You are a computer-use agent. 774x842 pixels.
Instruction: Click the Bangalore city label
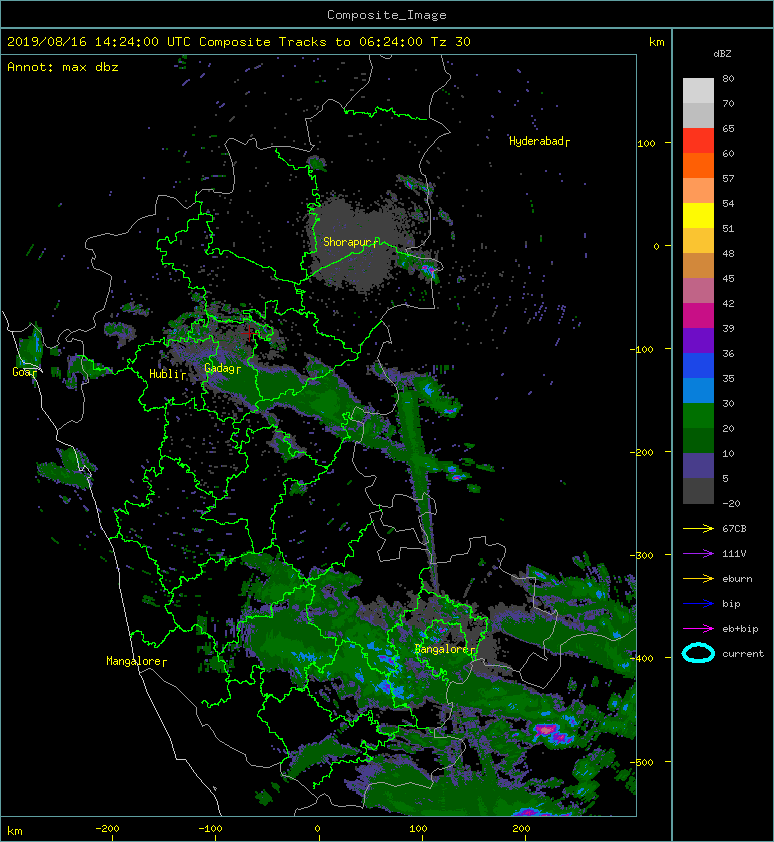click(445, 649)
